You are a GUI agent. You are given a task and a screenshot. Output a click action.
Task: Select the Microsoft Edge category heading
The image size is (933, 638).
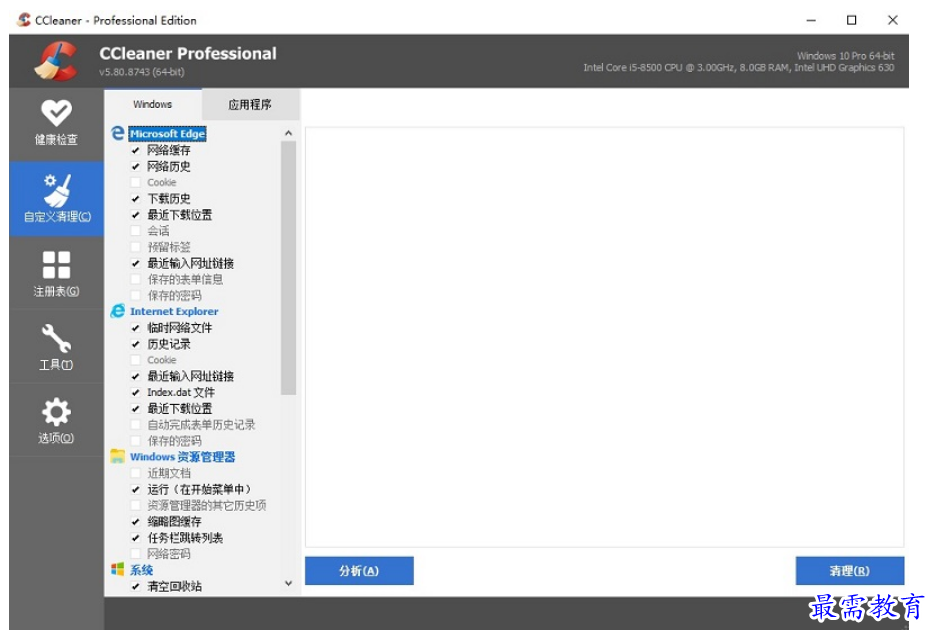(x=167, y=133)
